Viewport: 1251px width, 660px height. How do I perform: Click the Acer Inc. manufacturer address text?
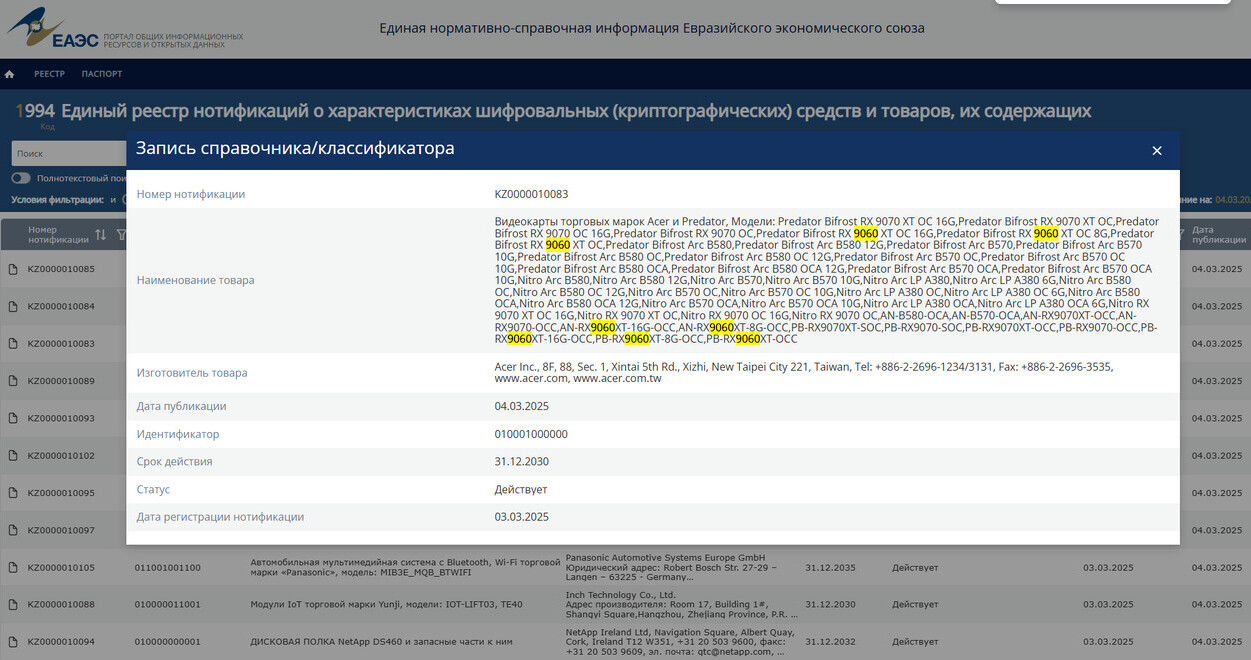coord(803,373)
